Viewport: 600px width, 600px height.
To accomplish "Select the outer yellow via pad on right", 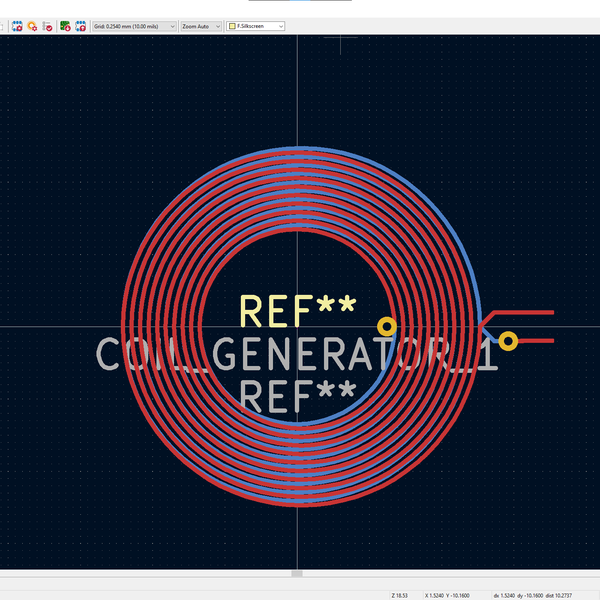I will point(508,341).
